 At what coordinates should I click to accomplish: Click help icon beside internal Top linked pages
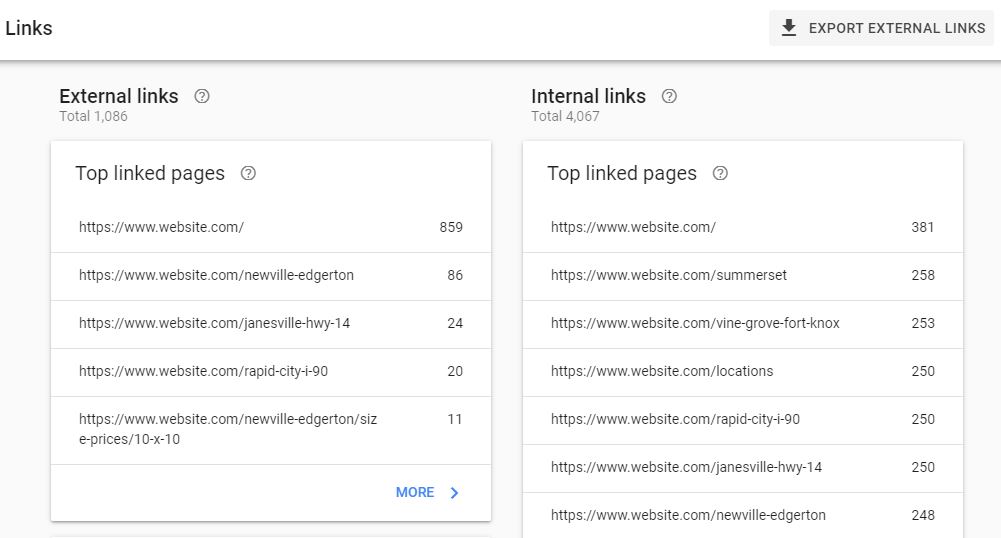[x=720, y=173]
